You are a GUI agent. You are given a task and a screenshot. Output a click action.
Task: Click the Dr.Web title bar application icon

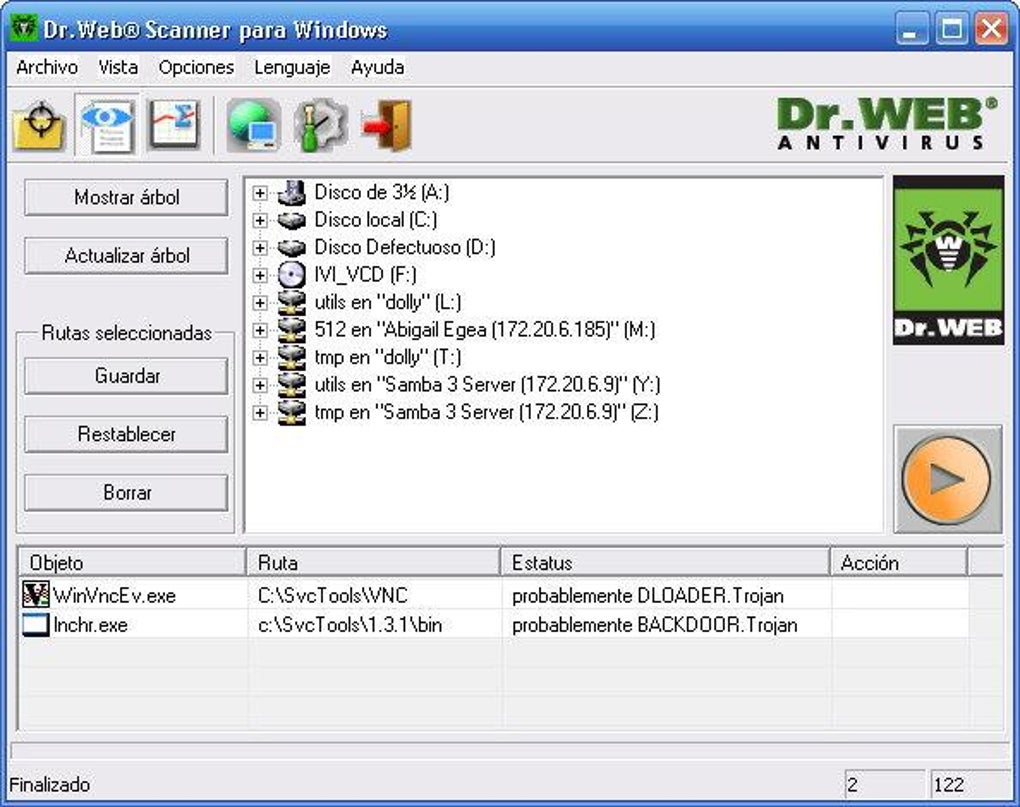(24, 28)
